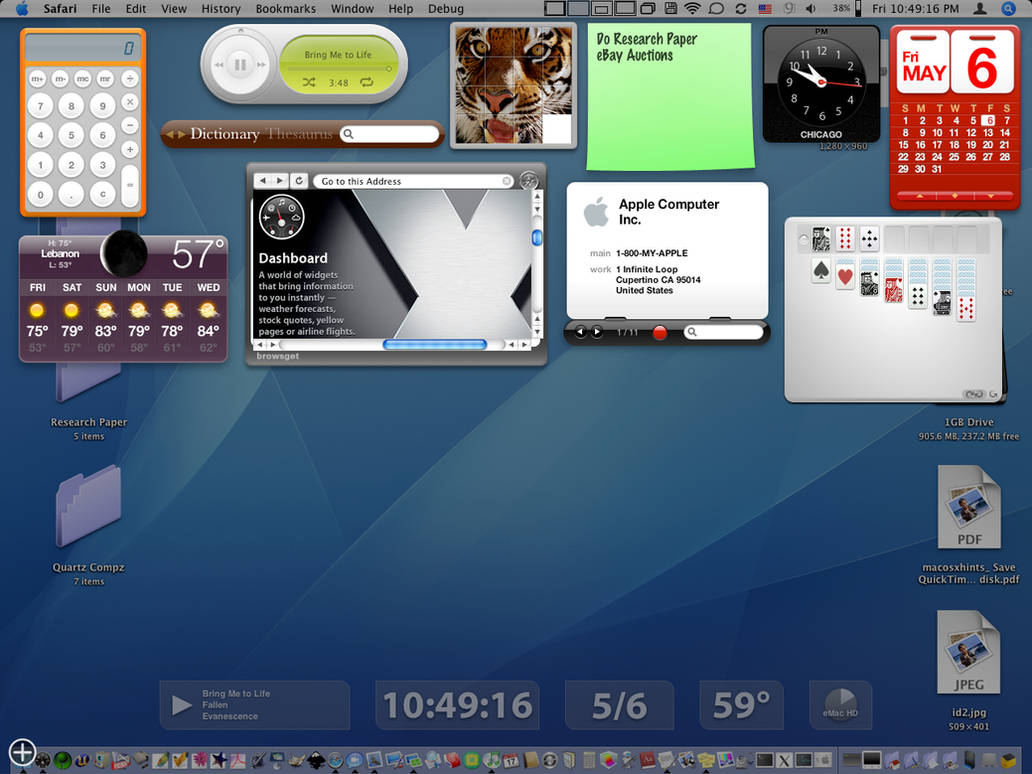The height and width of the screenshot is (774, 1032).
Task: Toggle shuffle in the iTunes widget
Action: tap(309, 82)
